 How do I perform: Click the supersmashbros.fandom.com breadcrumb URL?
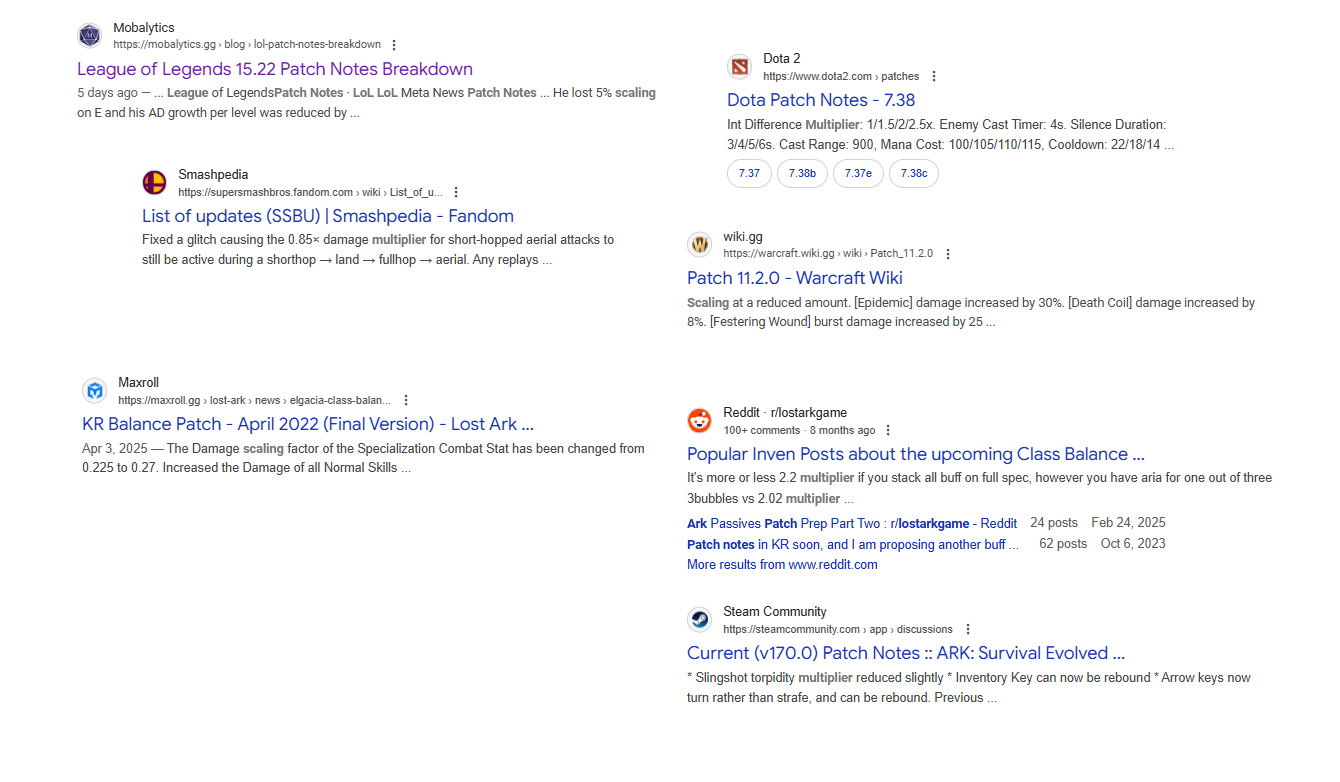pos(310,192)
